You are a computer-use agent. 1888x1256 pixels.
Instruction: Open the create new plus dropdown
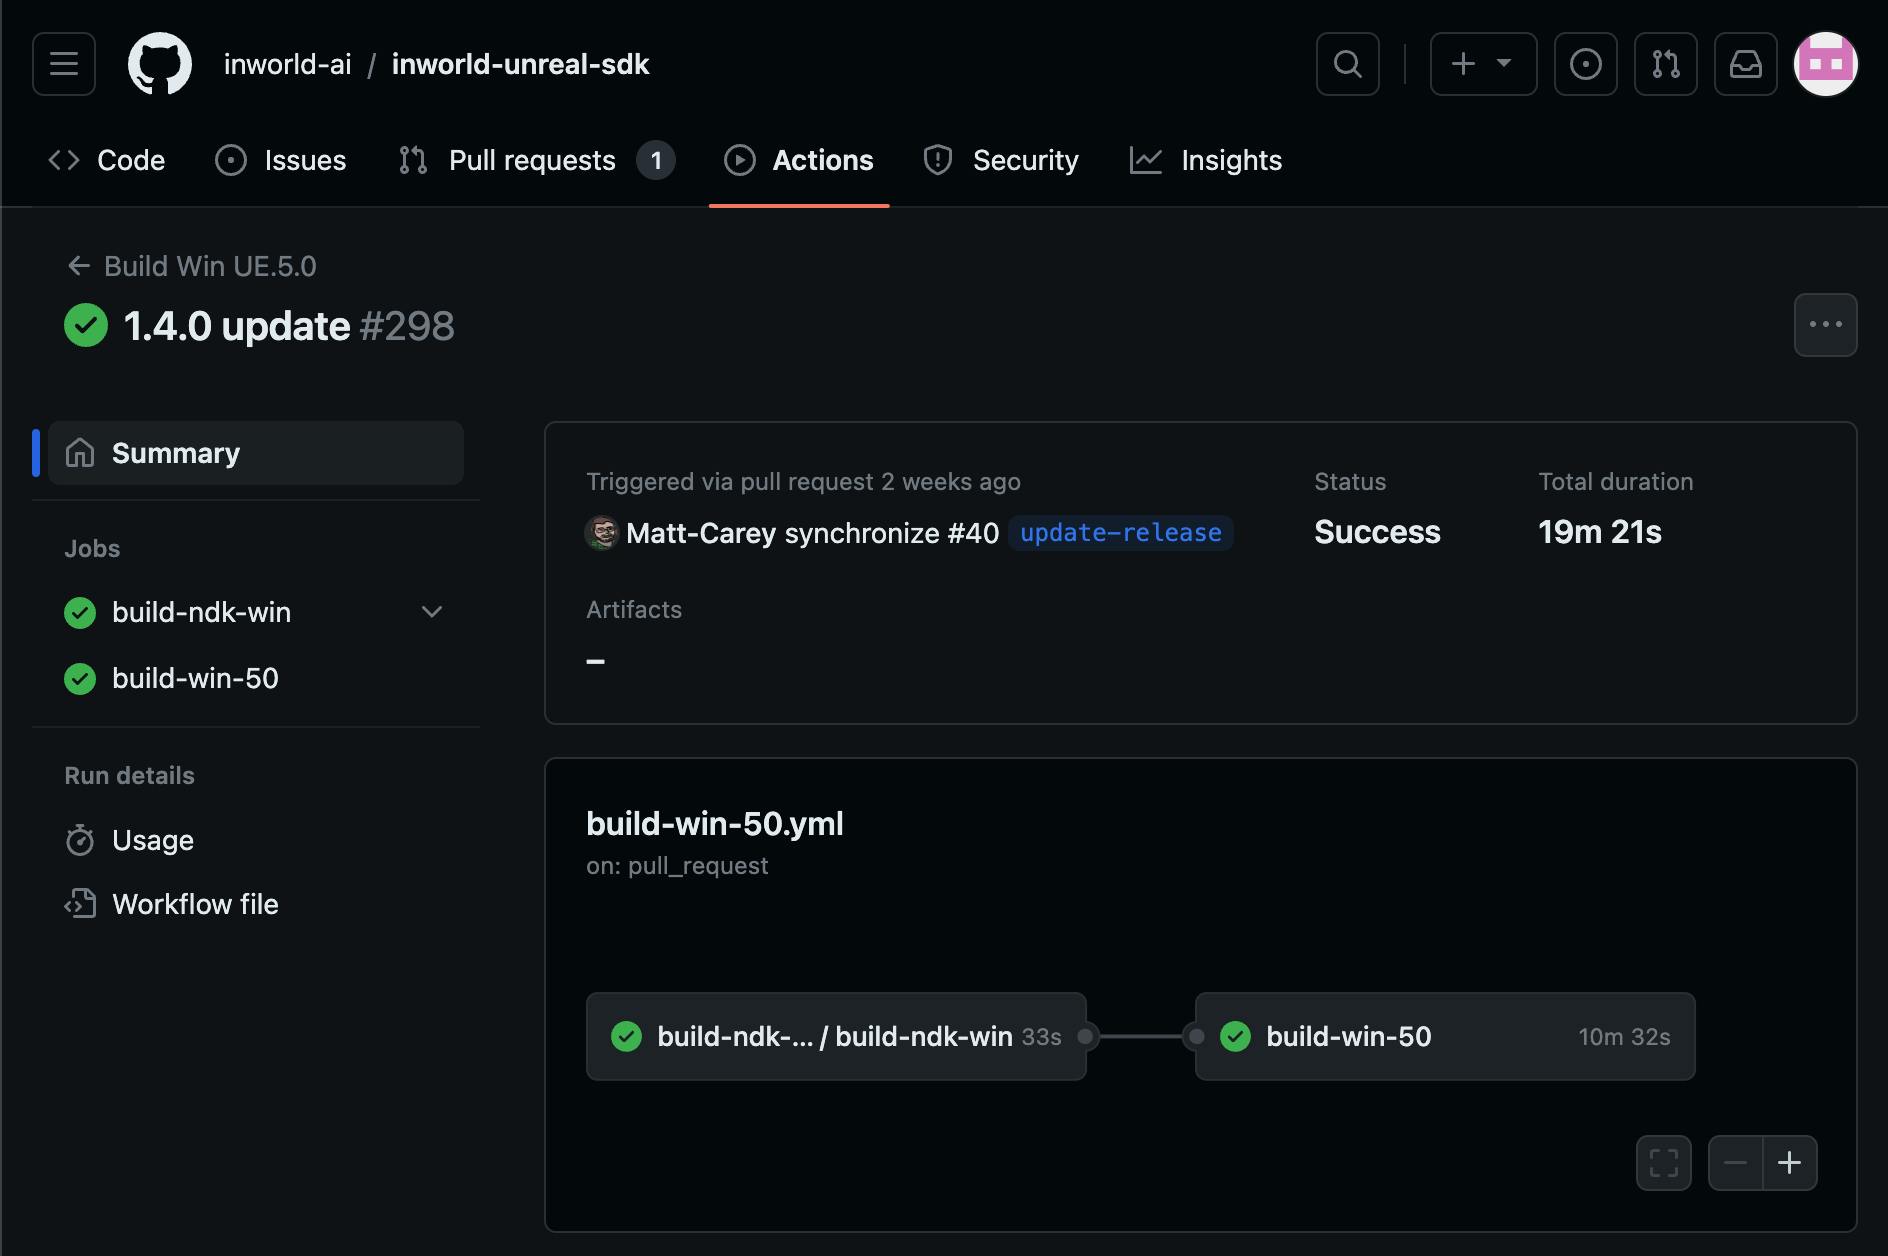tap(1483, 64)
